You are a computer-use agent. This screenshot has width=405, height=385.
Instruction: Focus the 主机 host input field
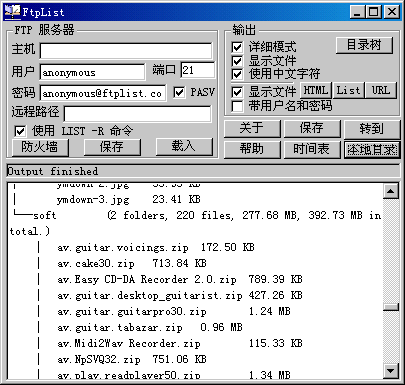click(x=126, y=51)
